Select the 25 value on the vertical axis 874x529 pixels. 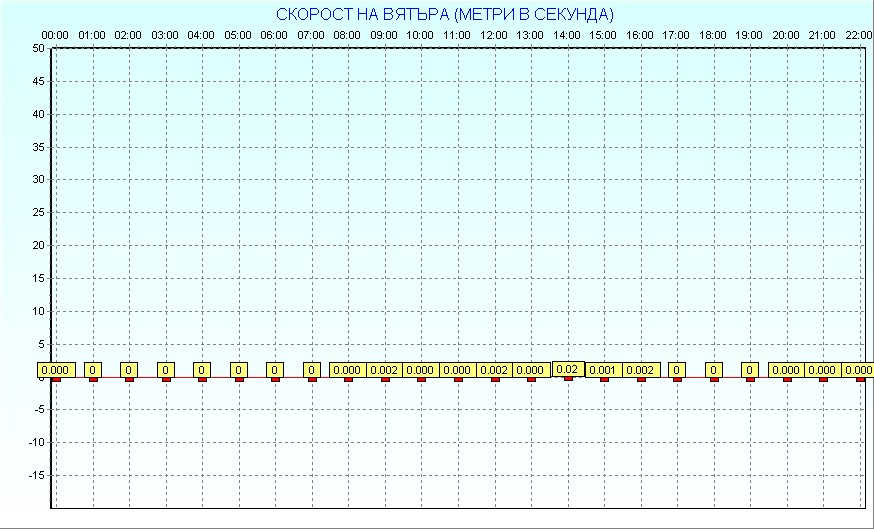tap(38, 212)
